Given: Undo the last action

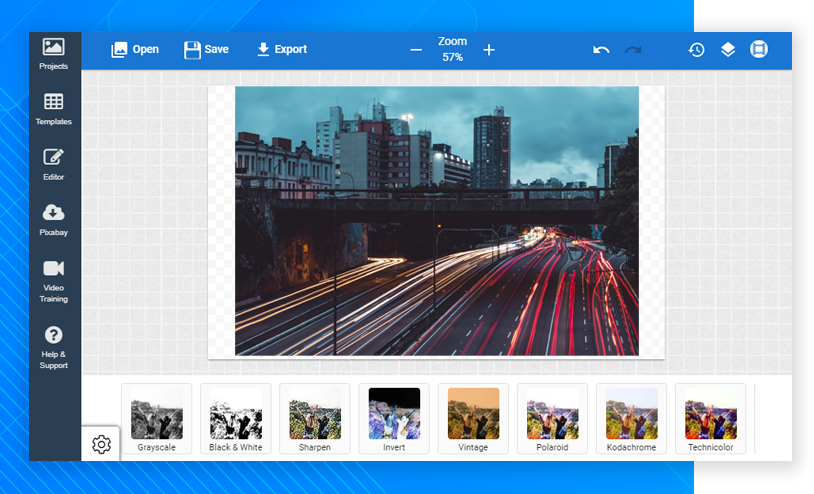Looking at the screenshot, I should [x=601, y=50].
